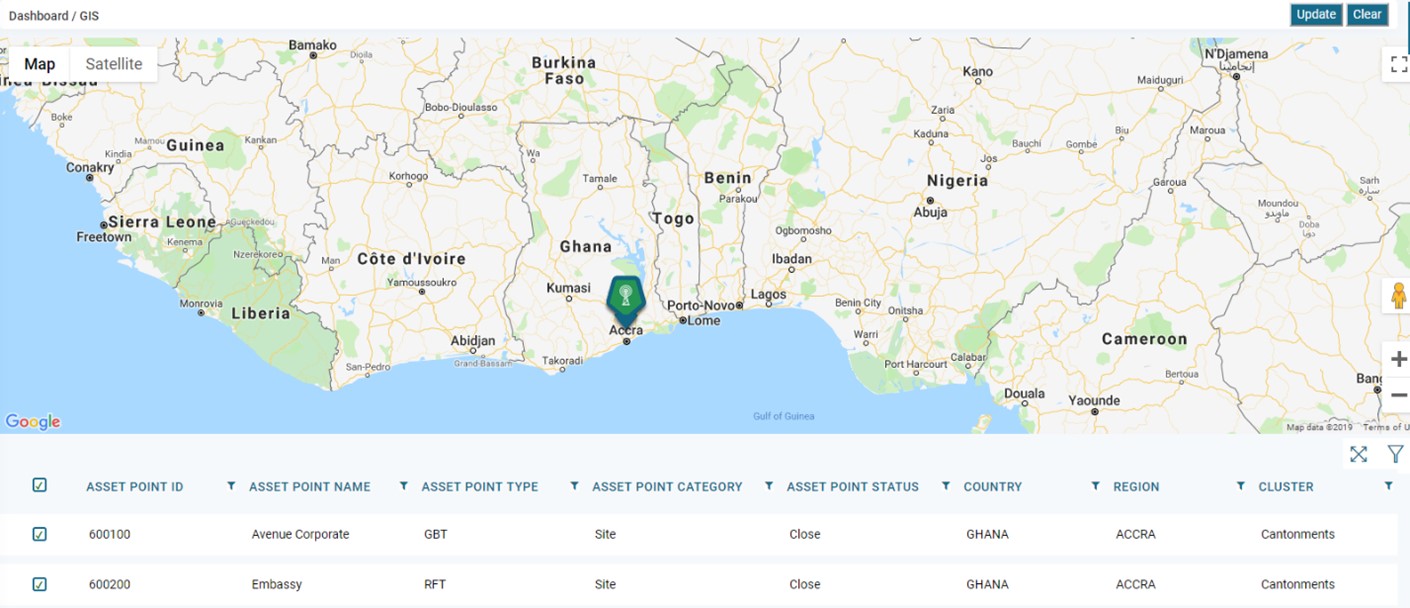Zoom in on the map with plus
Image resolution: width=1410 pixels, height=608 pixels.
[1398, 359]
